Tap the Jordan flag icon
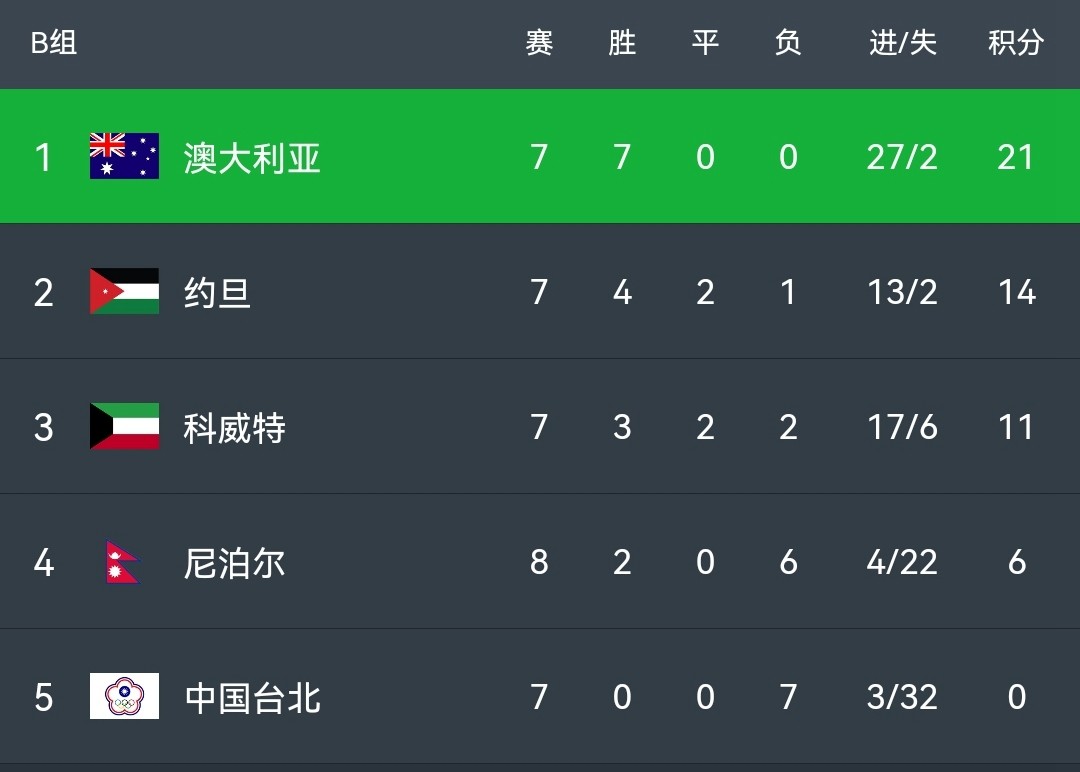Screen dimensions: 1080x772 pyautogui.click(x=124, y=291)
